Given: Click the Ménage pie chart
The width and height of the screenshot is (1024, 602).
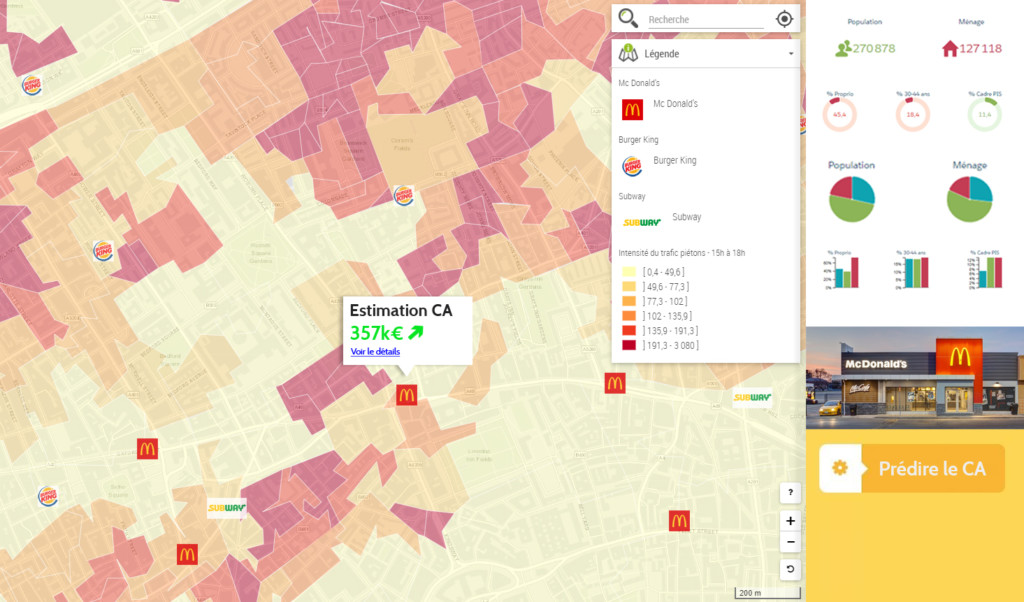Looking at the screenshot, I should tap(969, 198).
